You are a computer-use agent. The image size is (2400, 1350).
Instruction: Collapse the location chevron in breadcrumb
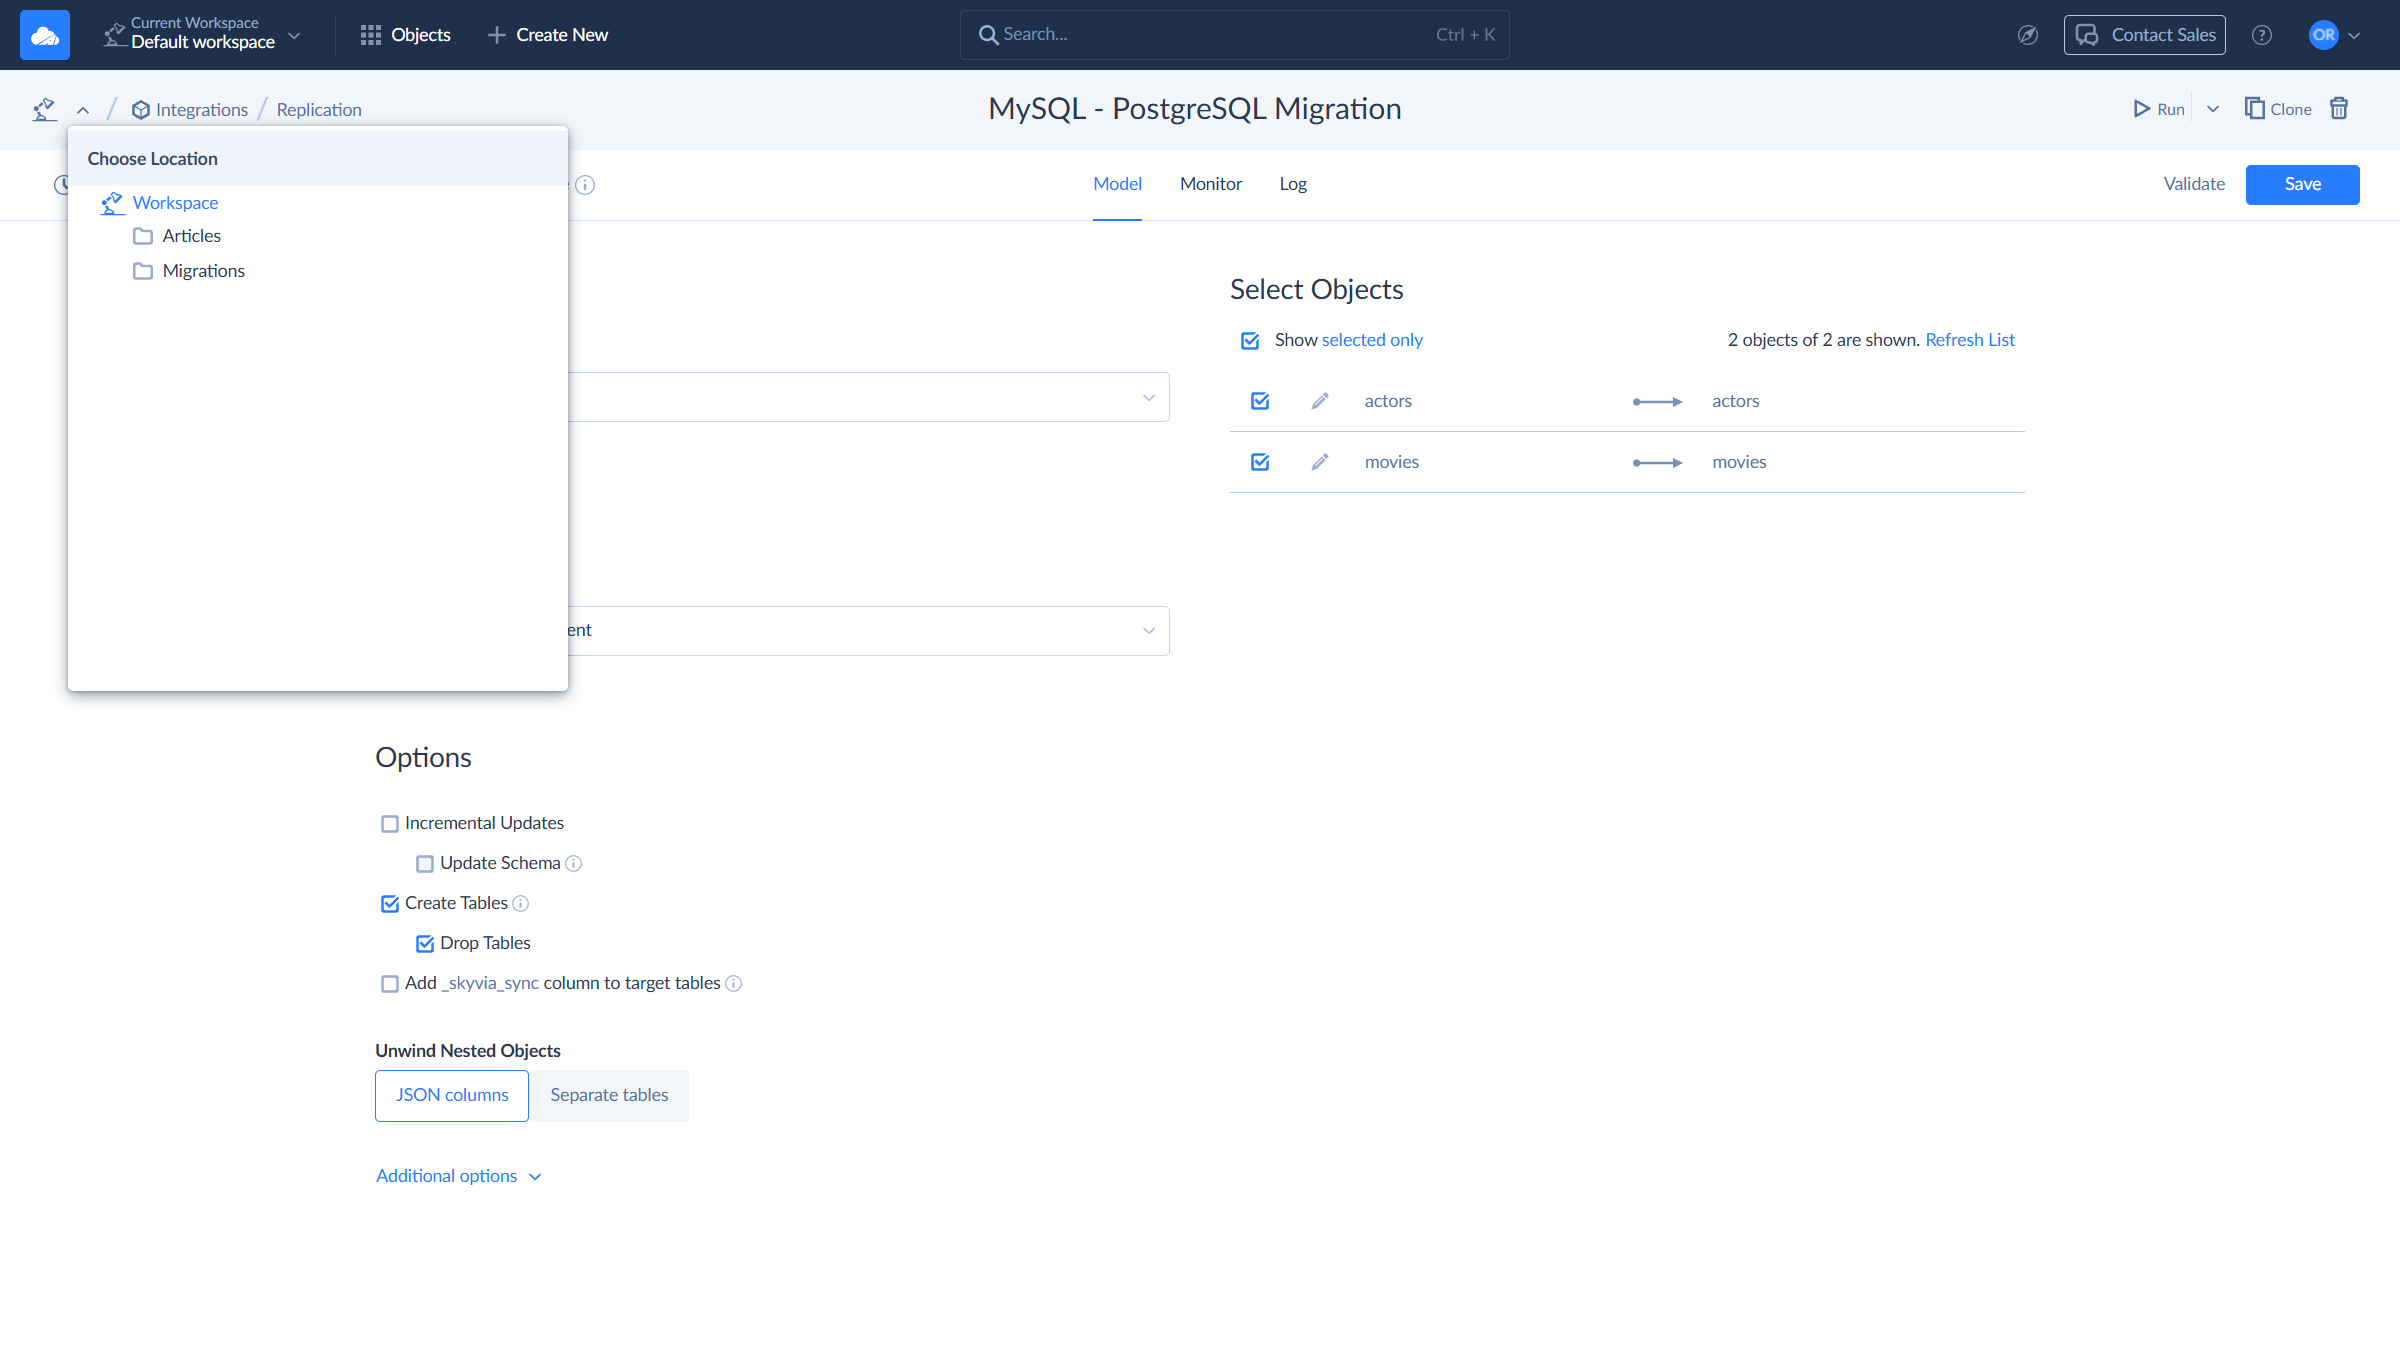[83, 110]
